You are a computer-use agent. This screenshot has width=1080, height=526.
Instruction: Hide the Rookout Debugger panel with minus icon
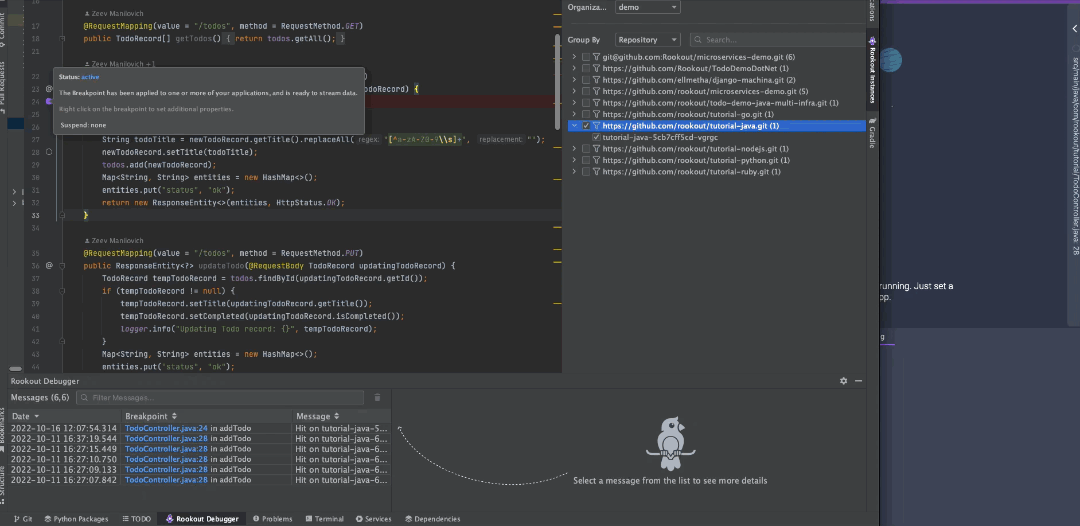click(x=858, y=381)
